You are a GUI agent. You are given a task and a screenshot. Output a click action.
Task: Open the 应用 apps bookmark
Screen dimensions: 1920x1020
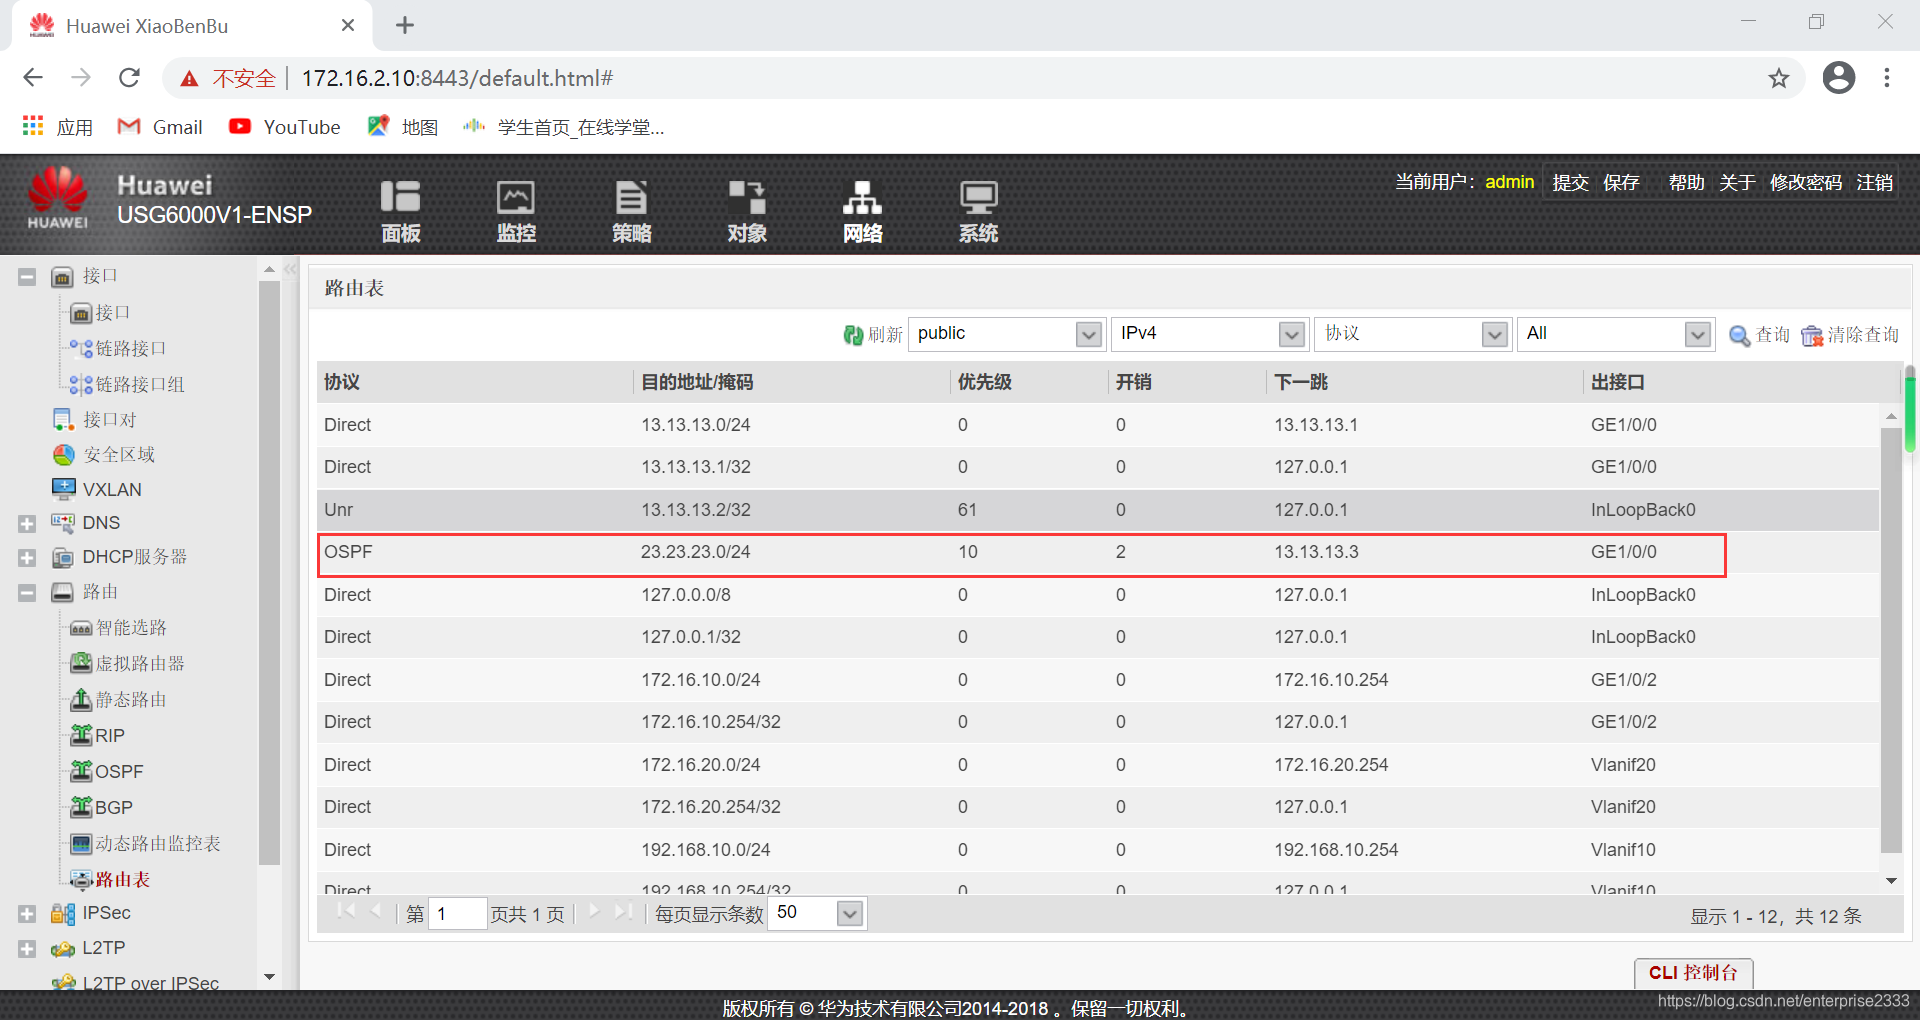click(58, 127)
